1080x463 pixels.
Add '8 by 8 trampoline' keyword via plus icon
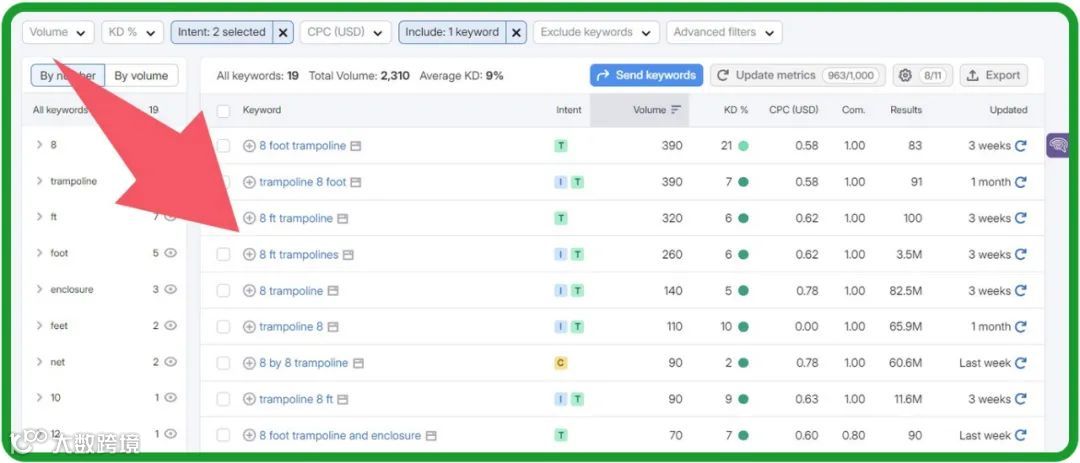pos(249,363)
